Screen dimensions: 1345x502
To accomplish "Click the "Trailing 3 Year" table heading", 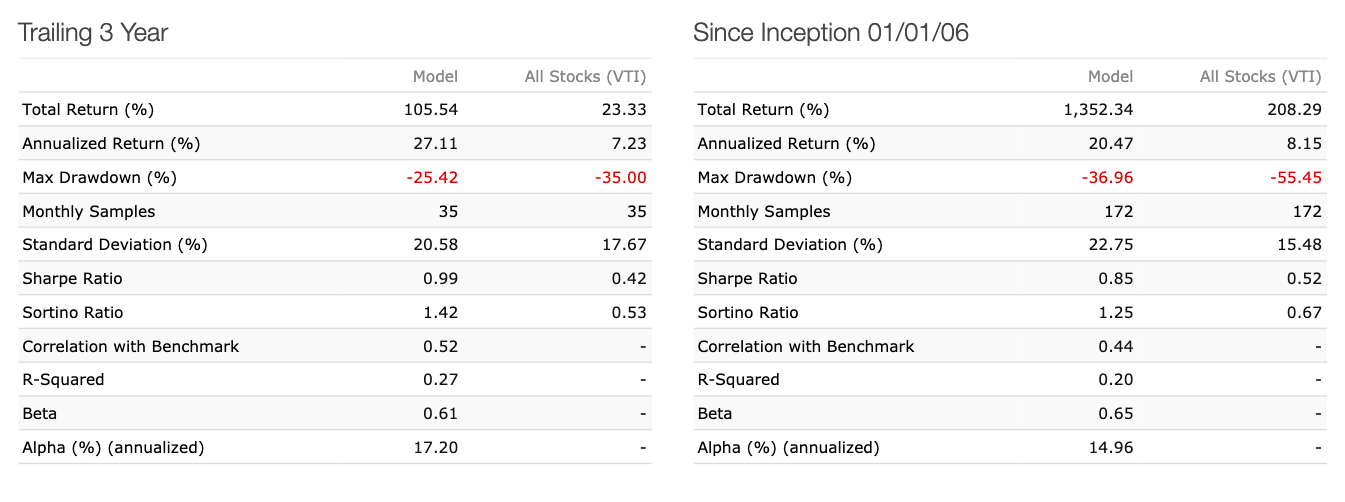I will coord(93,33).
